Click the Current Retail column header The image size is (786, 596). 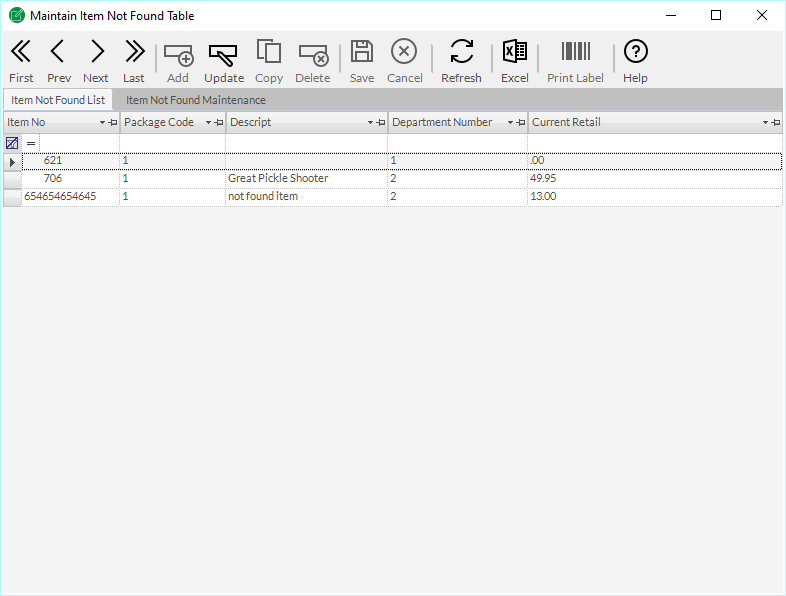click(x=640, y=123)
